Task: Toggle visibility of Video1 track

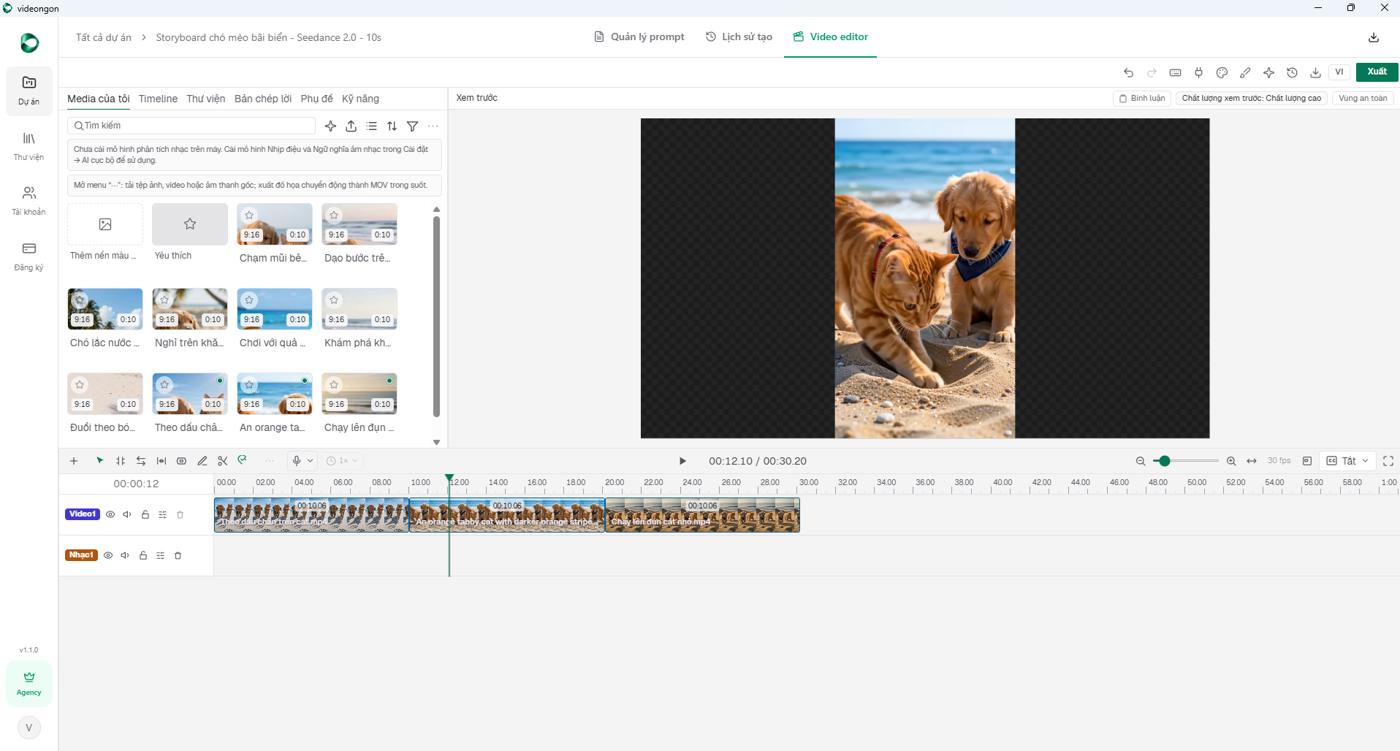Action: click(x=110, y=514)
